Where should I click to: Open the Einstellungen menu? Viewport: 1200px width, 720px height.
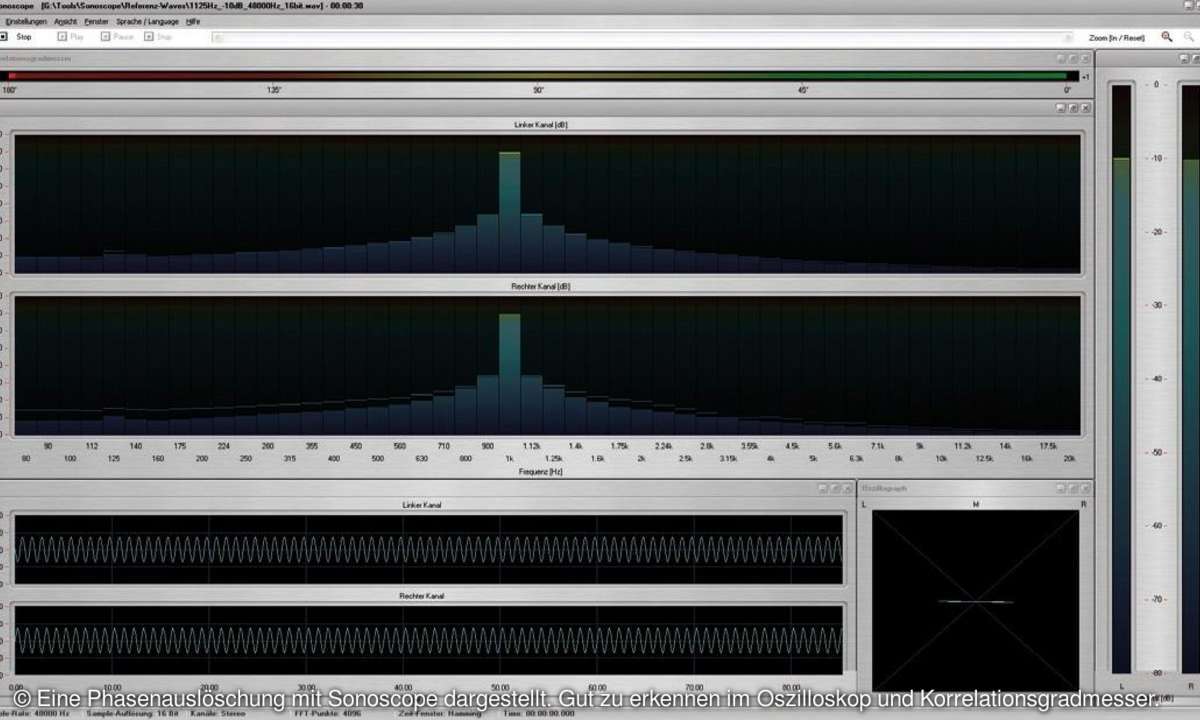(26, 21)
